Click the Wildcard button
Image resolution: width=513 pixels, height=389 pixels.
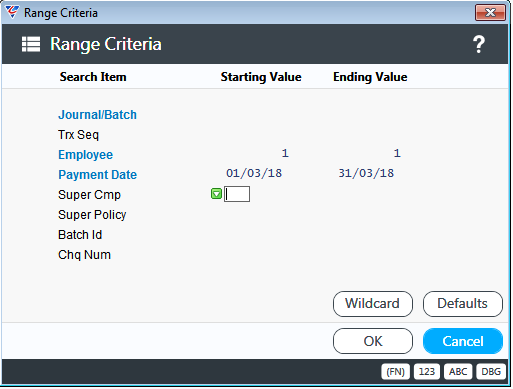click(373, 304)
